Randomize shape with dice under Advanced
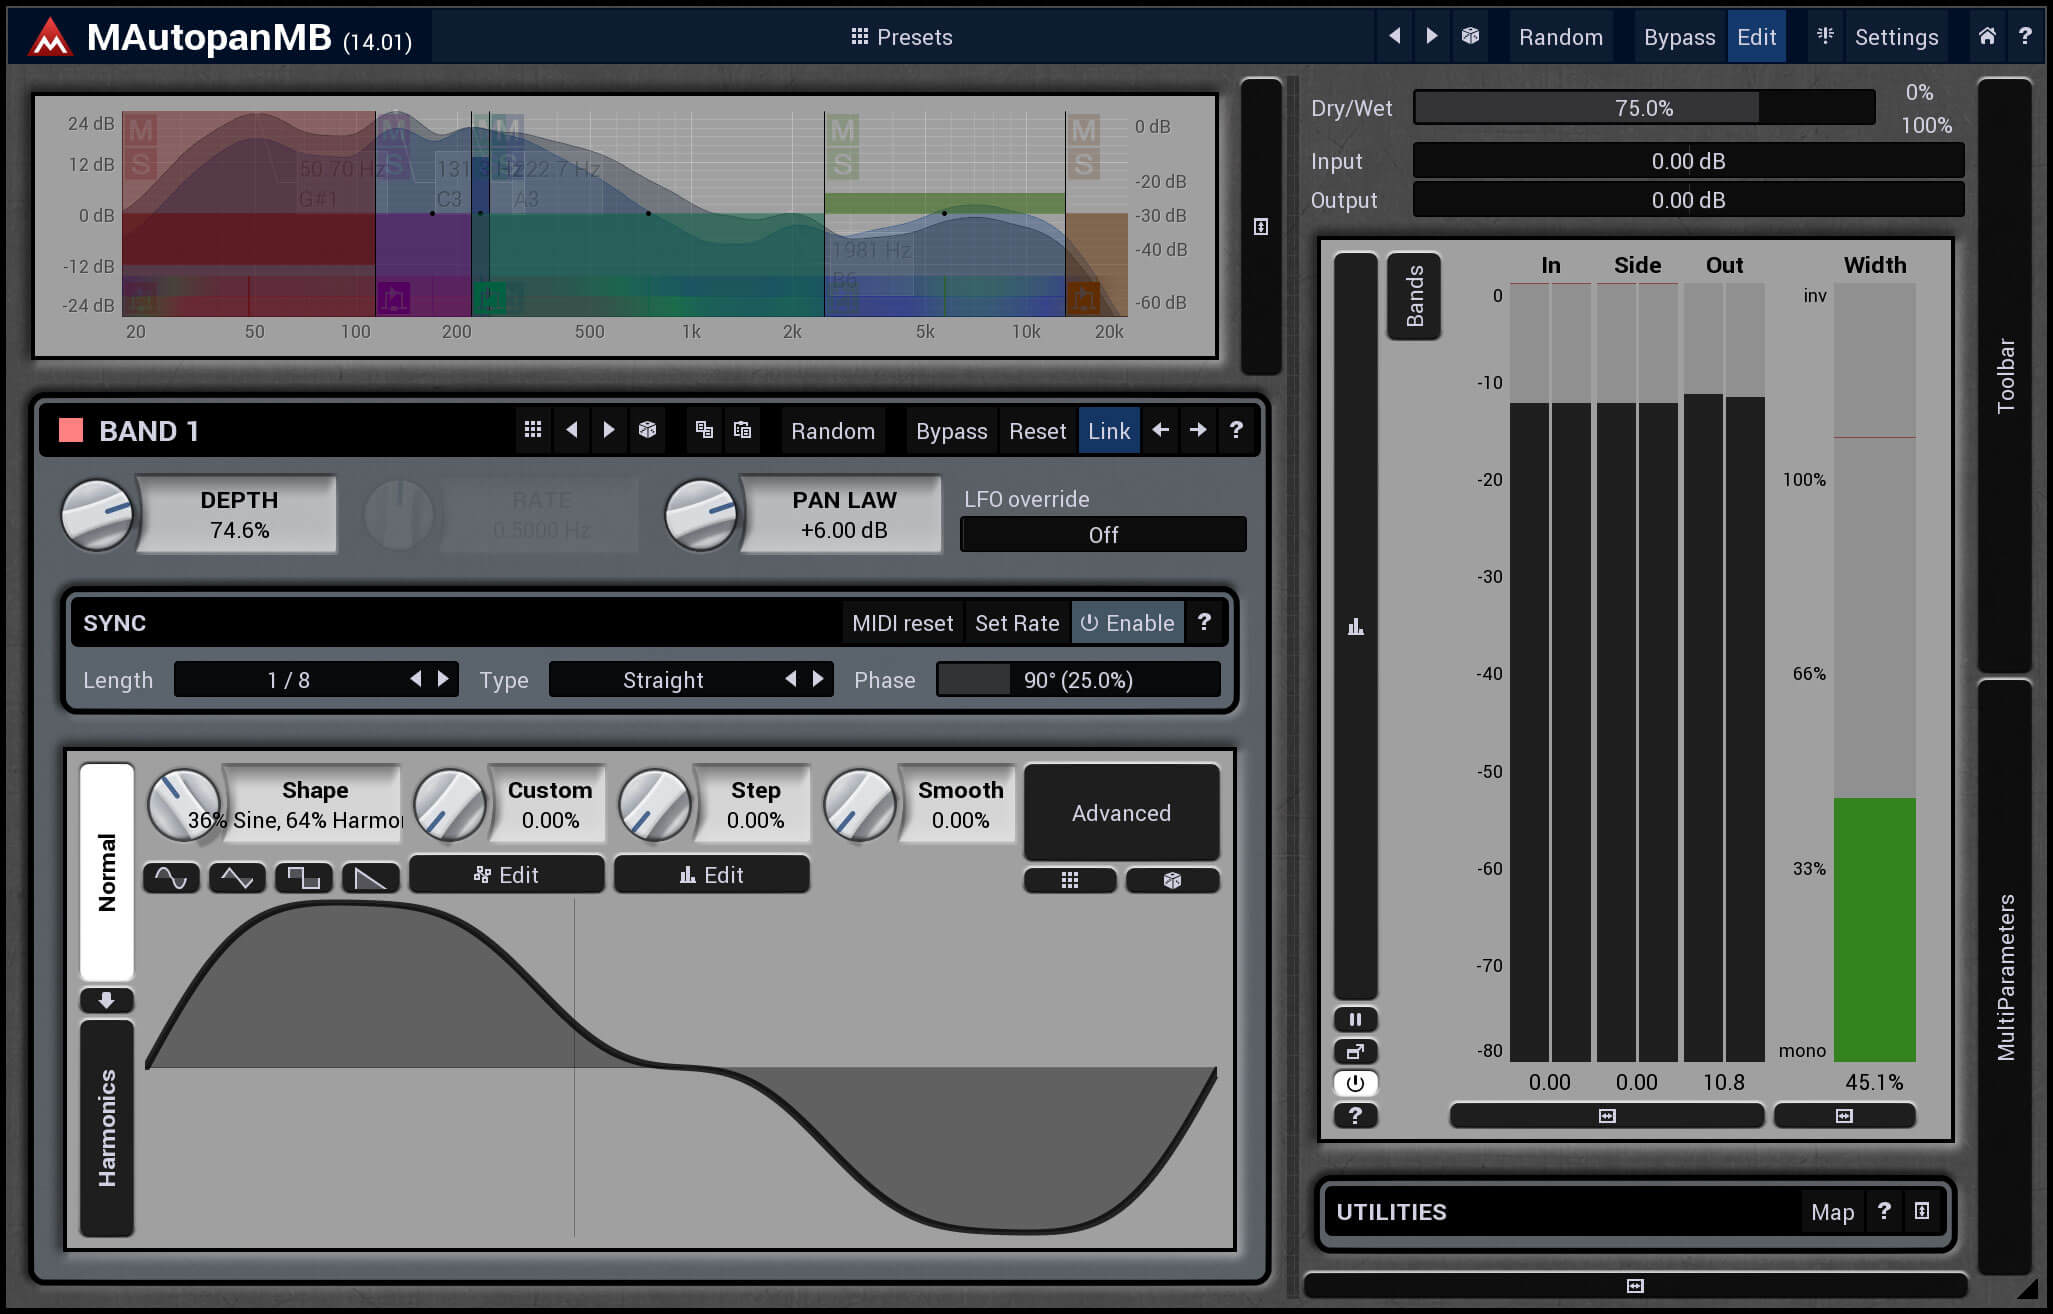This screenshot has height=1314, width=2053. click(1172, 880)
